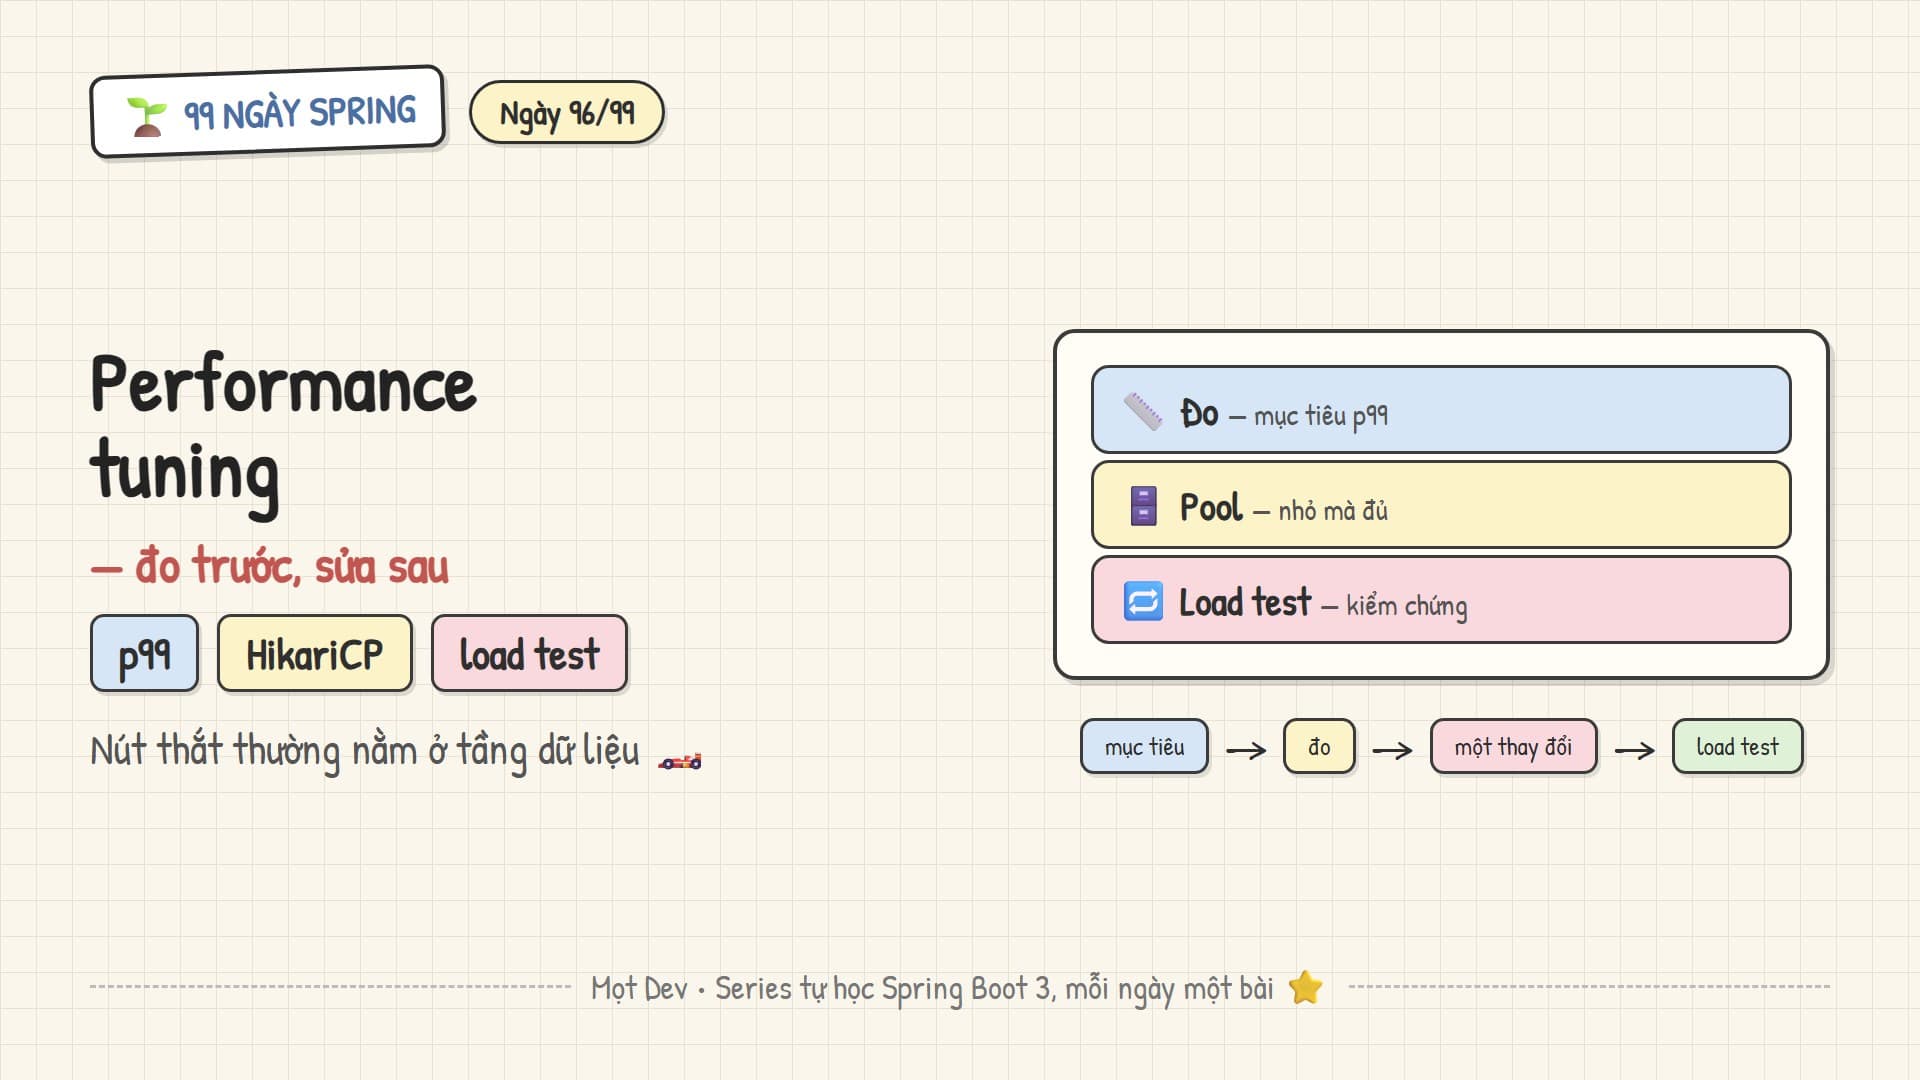Click the mục tiêu flow step
Viewport: 1920px width, 1080px height.
pos(1144,747)
